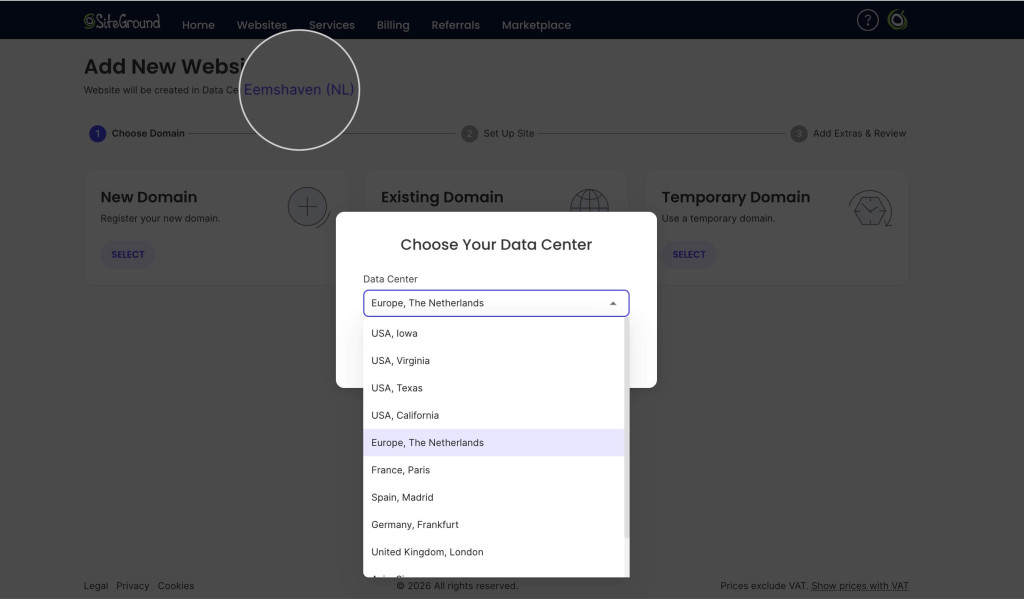This screenshot has width=1024, height=599.
Task: Click the Existing Domain globe icon
Action: click(589, 201)
